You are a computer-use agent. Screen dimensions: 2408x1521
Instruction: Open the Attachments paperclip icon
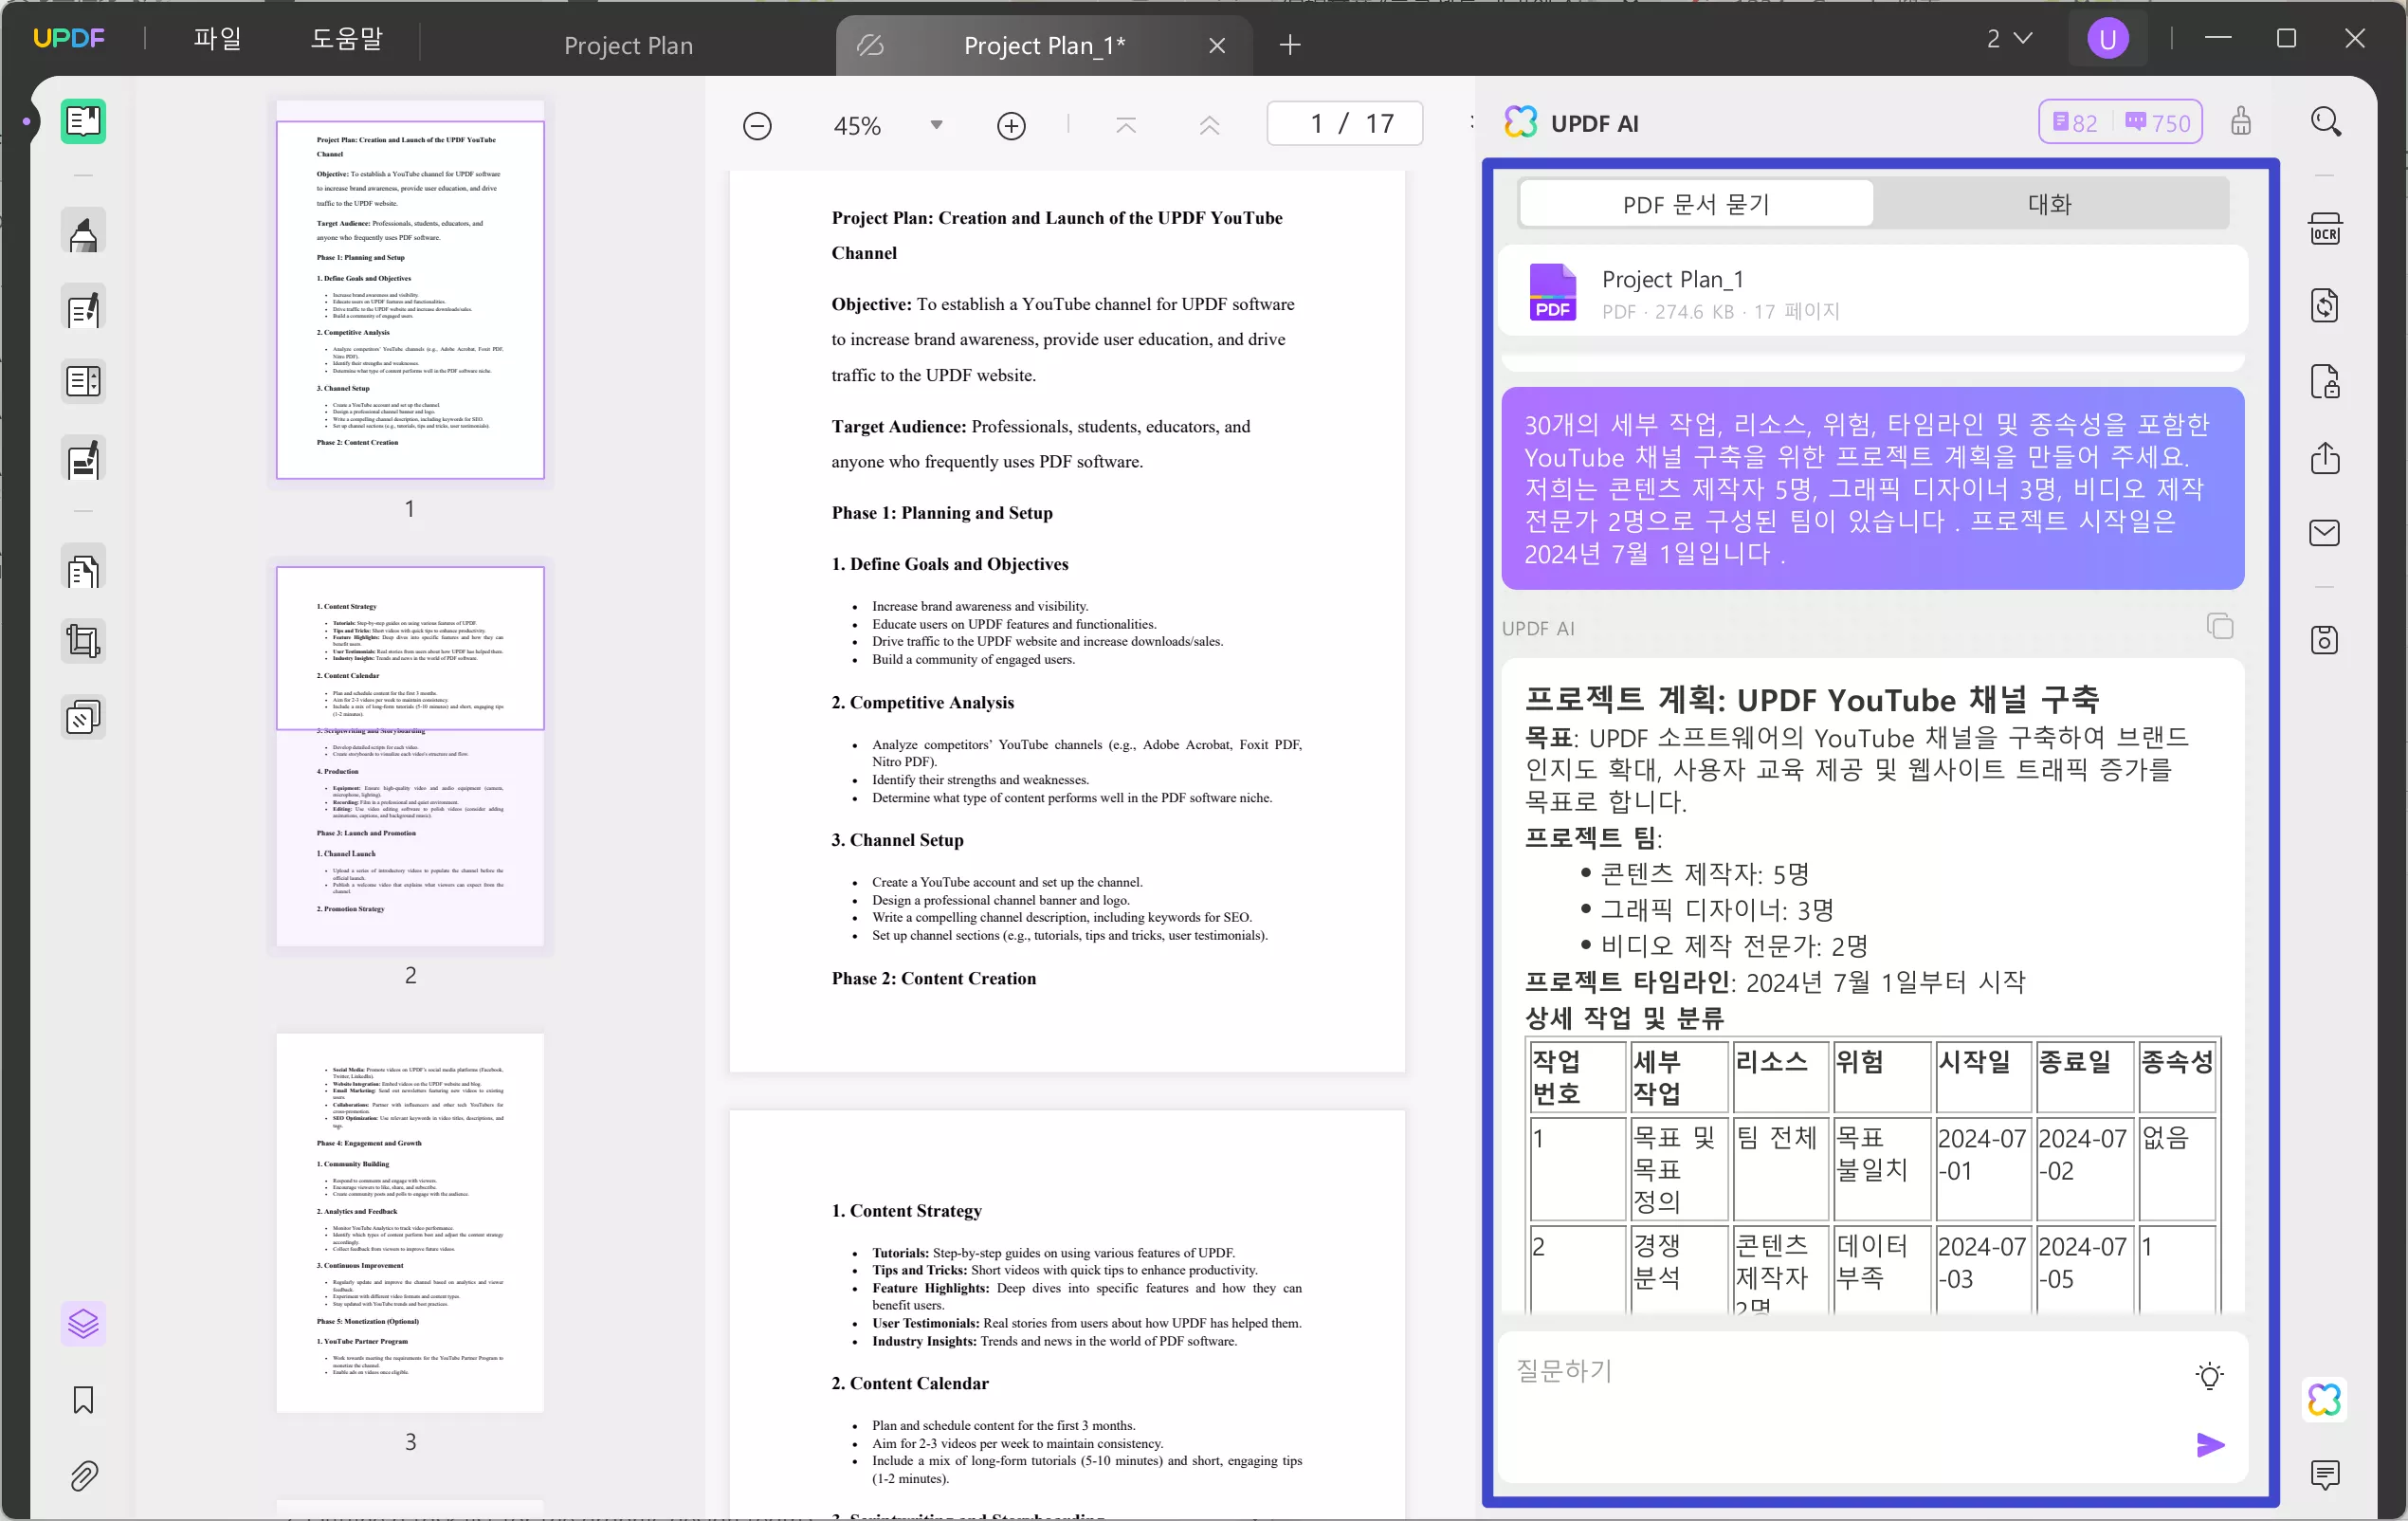[83, 1476]
